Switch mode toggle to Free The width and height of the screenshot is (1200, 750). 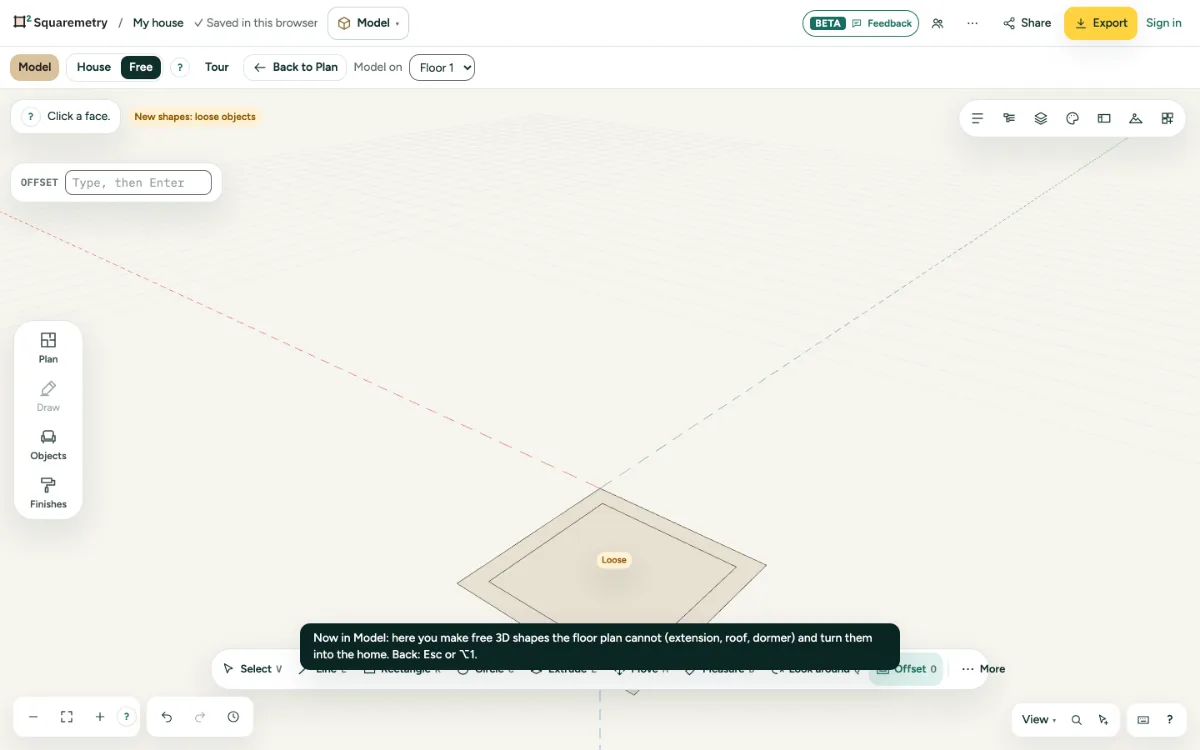click(x=141, y=67)
